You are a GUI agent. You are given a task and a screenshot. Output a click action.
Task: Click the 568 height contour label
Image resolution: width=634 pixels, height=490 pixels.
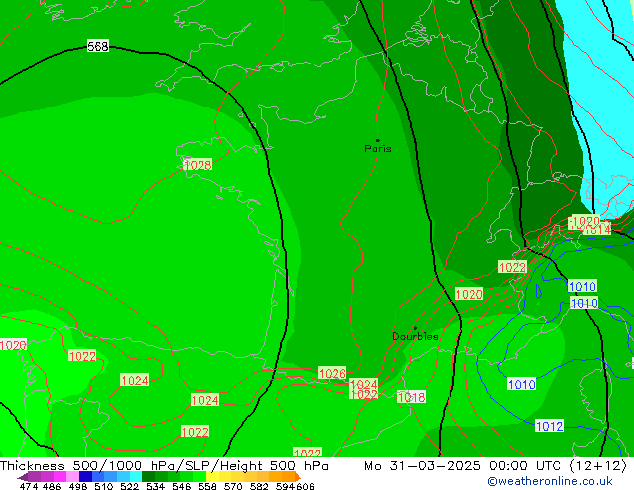(98, 46)
